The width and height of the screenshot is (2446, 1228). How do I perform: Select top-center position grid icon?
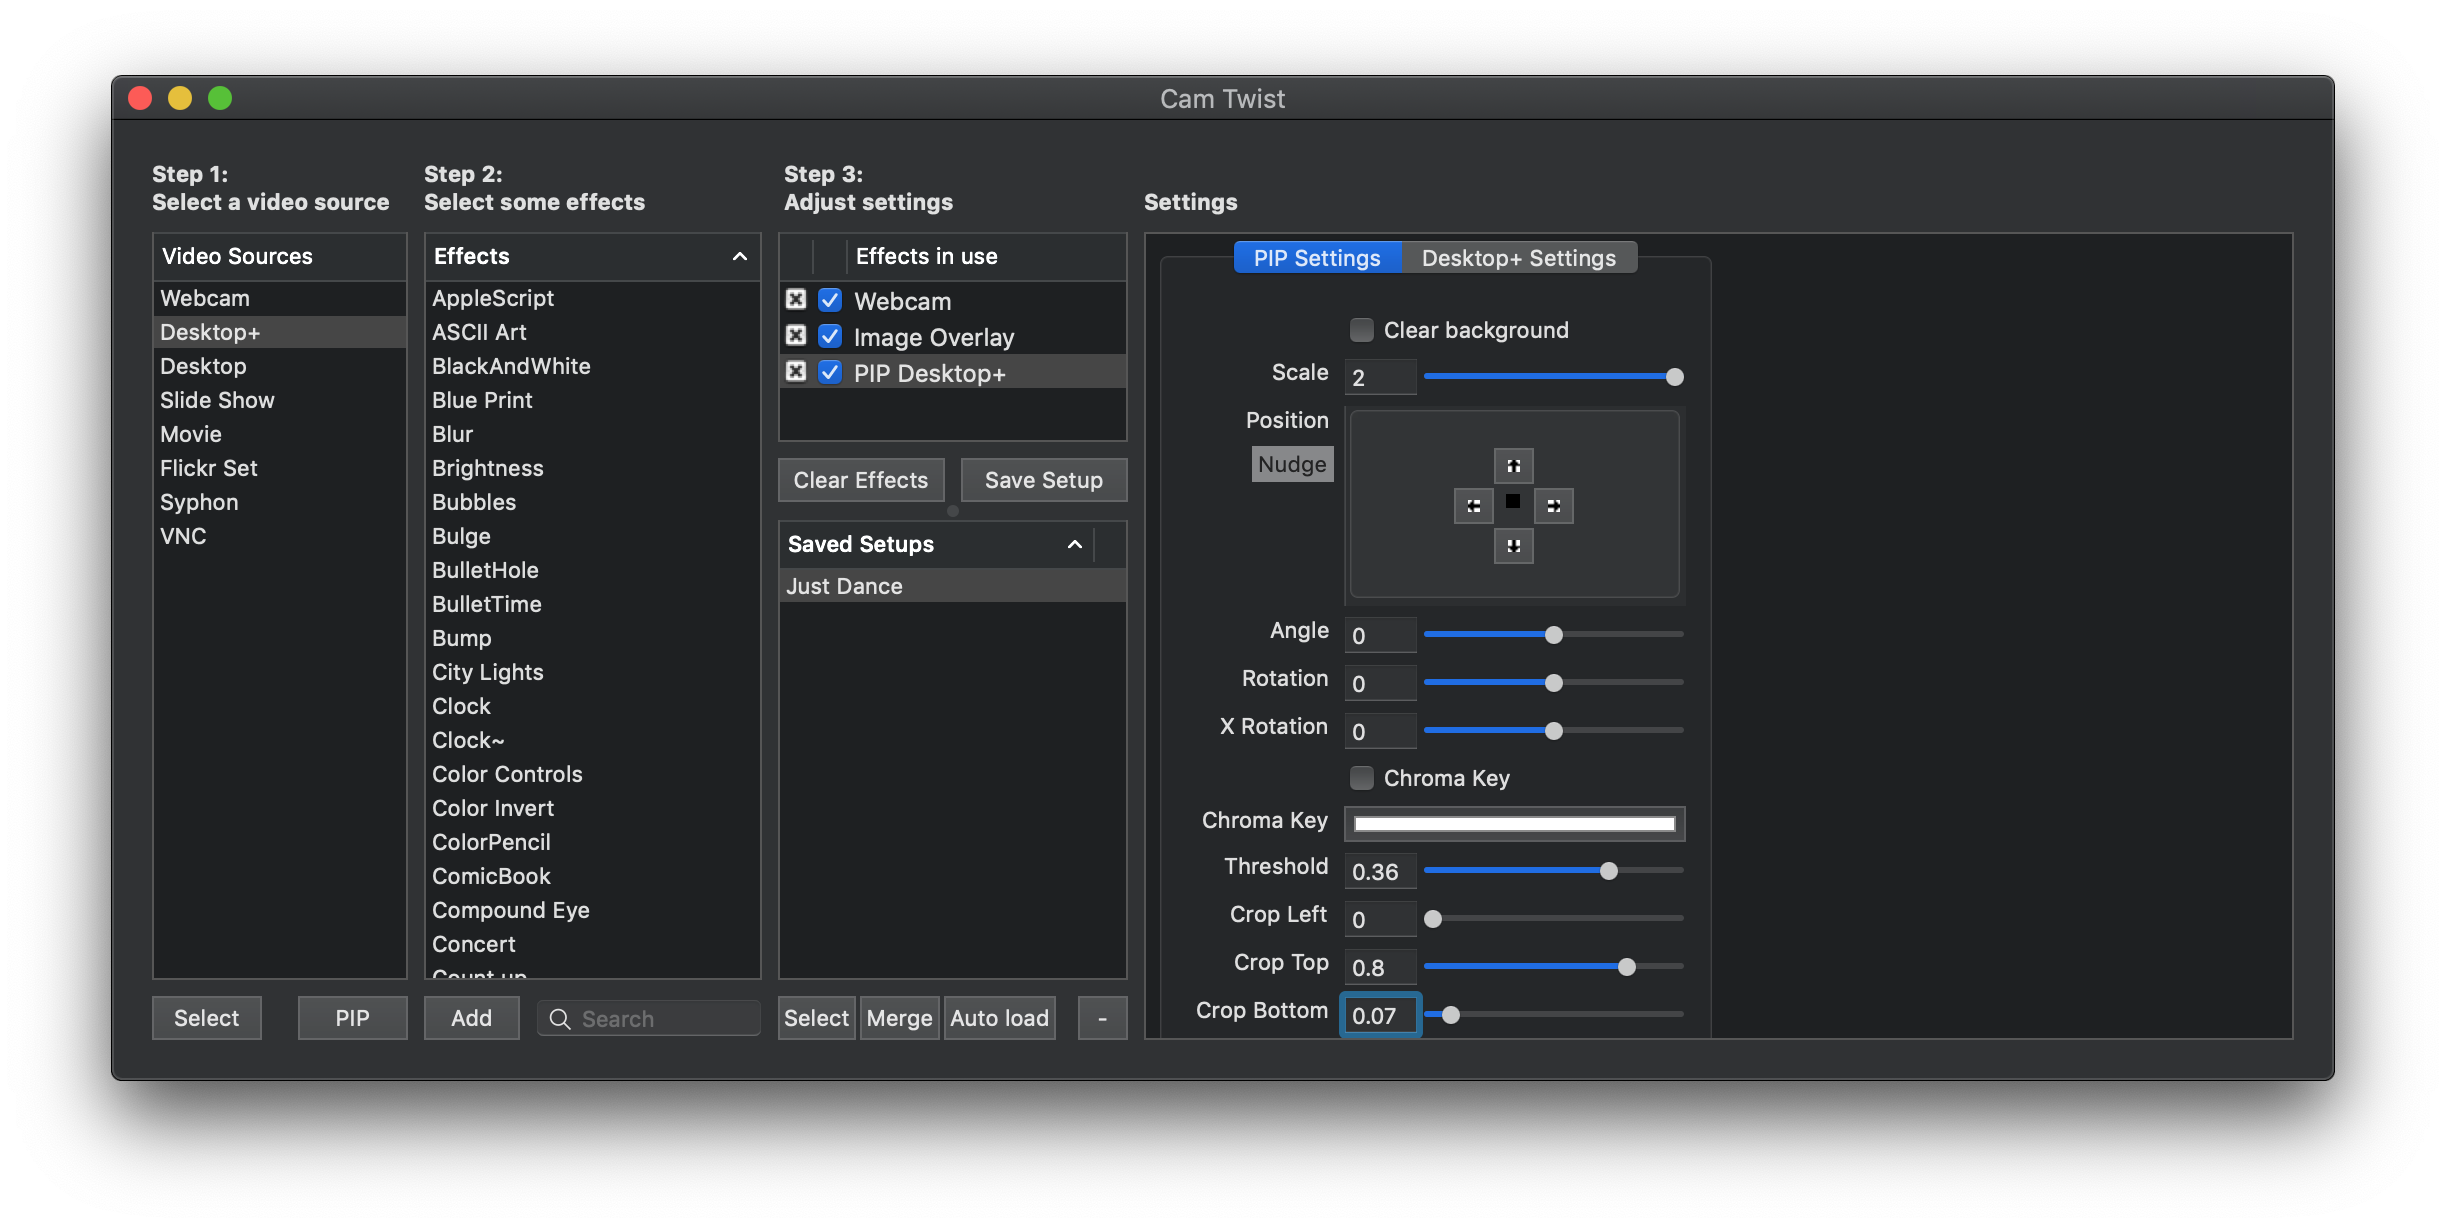[1511, 464]
